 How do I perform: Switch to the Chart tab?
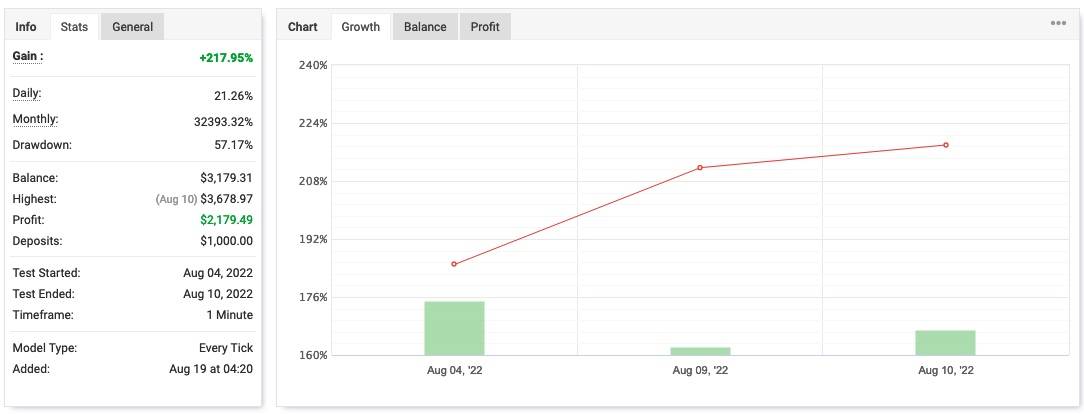(303, 27)
